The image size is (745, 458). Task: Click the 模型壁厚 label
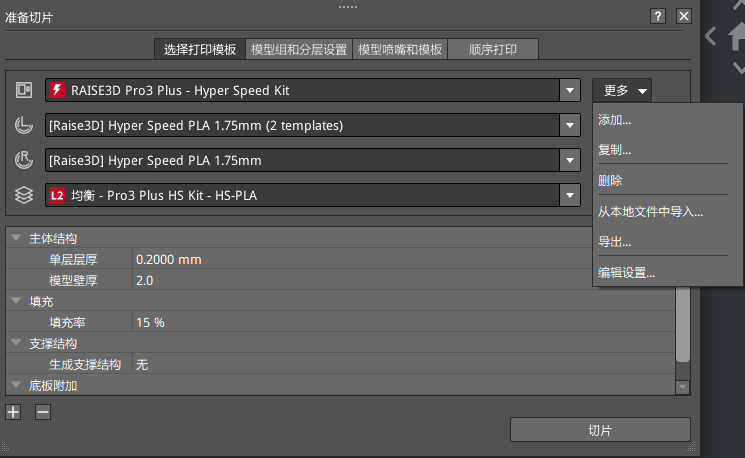(x=73, y=280)
